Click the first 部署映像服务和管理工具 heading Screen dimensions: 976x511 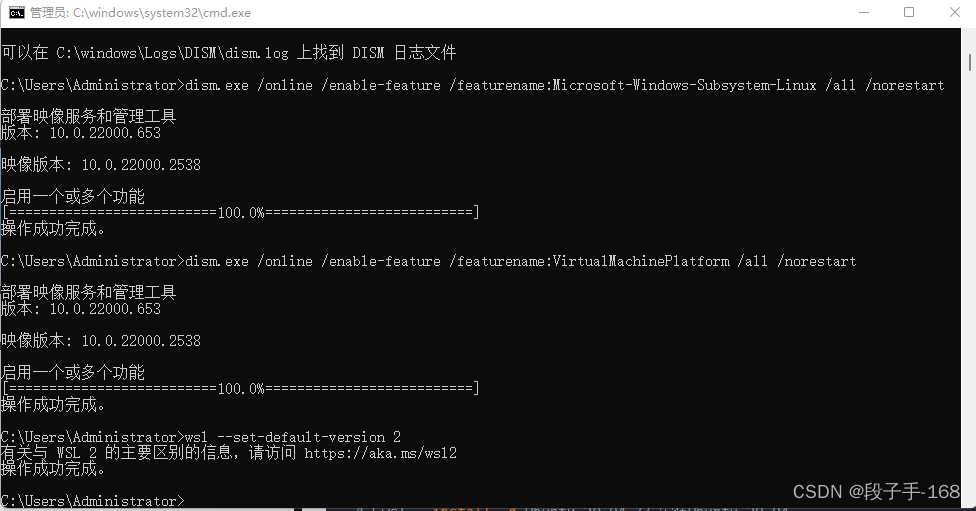click(88, 116)
